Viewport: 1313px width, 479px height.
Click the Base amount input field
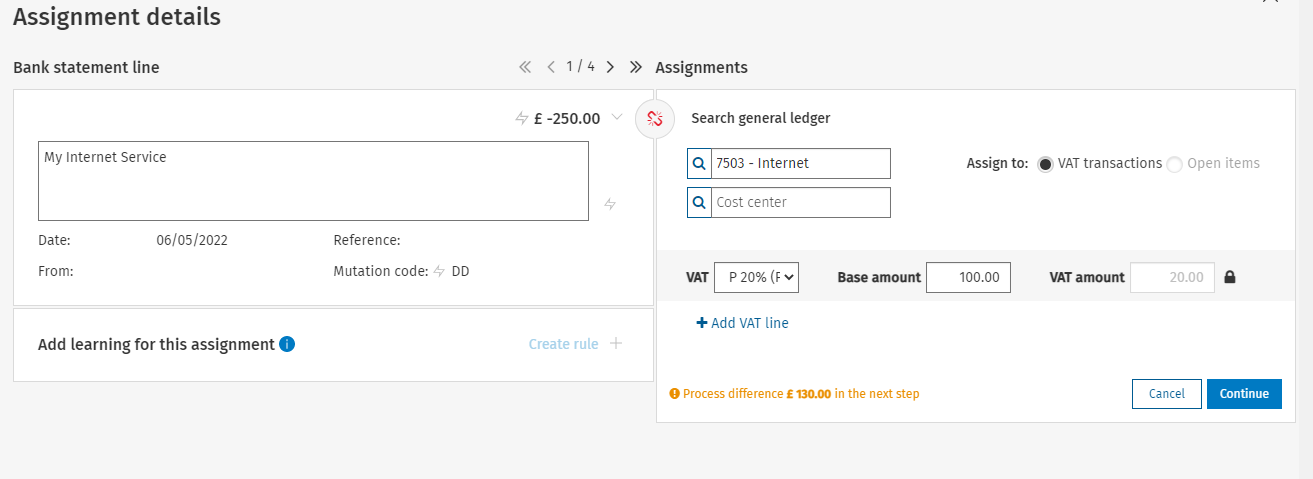[968, 277]
